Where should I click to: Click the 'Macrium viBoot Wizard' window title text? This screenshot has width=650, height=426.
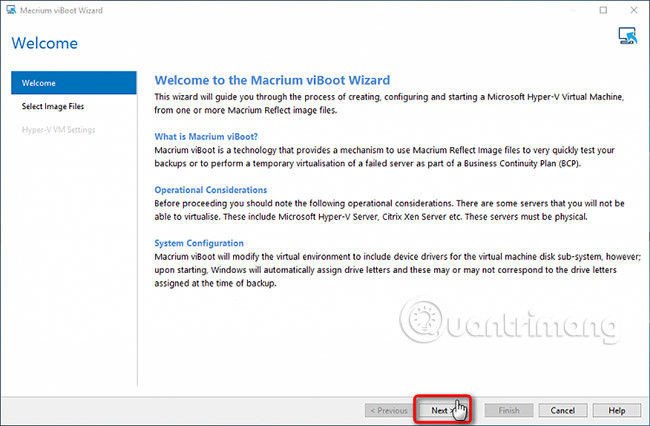tap(61, 10)
